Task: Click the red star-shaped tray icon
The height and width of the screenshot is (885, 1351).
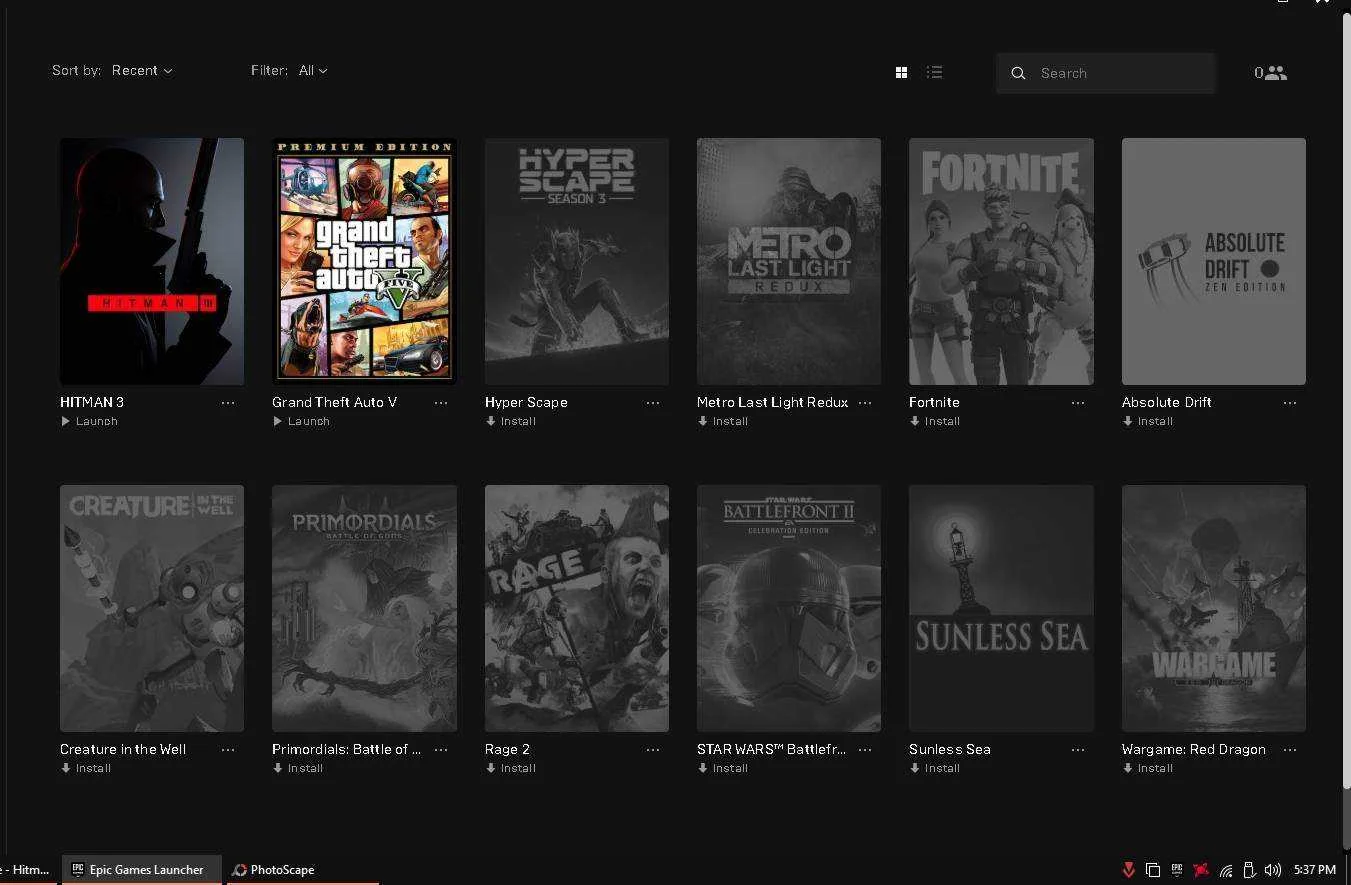Action: click(1201, 870)
